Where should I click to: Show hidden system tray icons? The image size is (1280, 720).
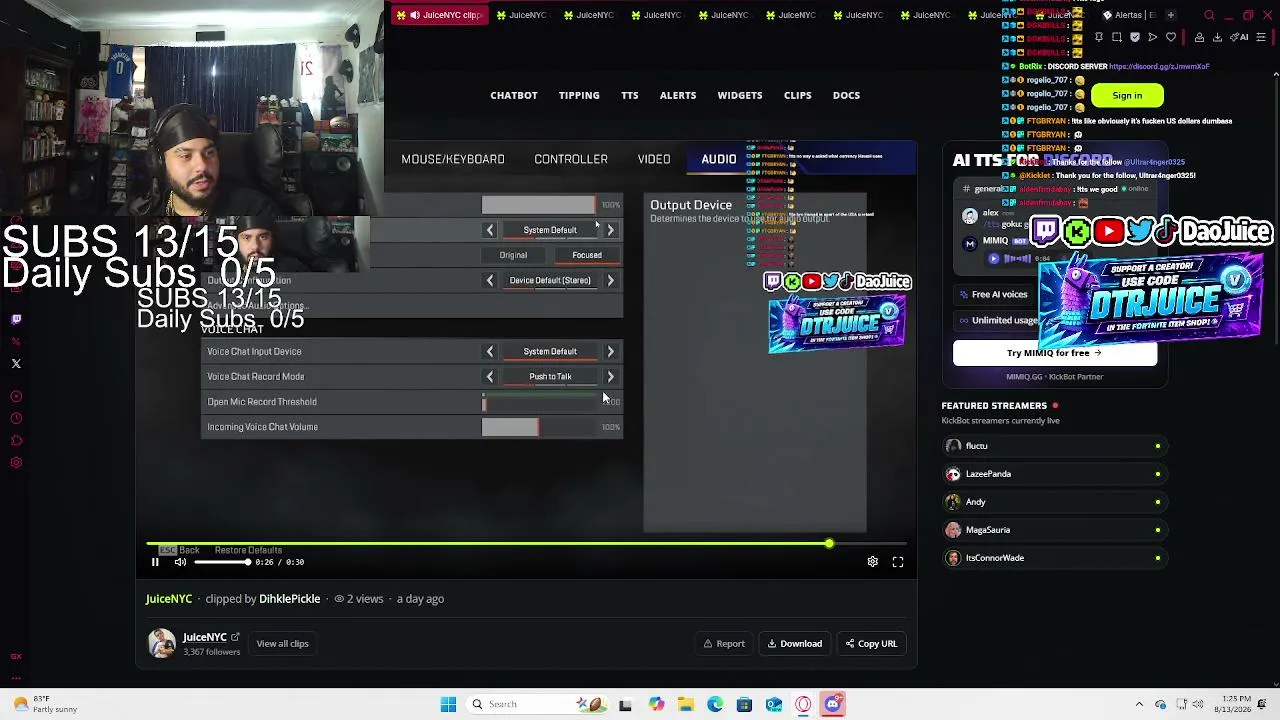(1138, 704)
